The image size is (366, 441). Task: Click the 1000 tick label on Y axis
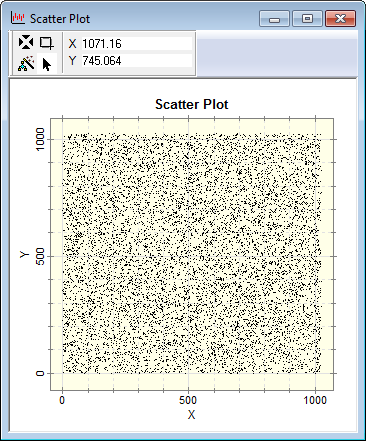(x=40, y=139)
